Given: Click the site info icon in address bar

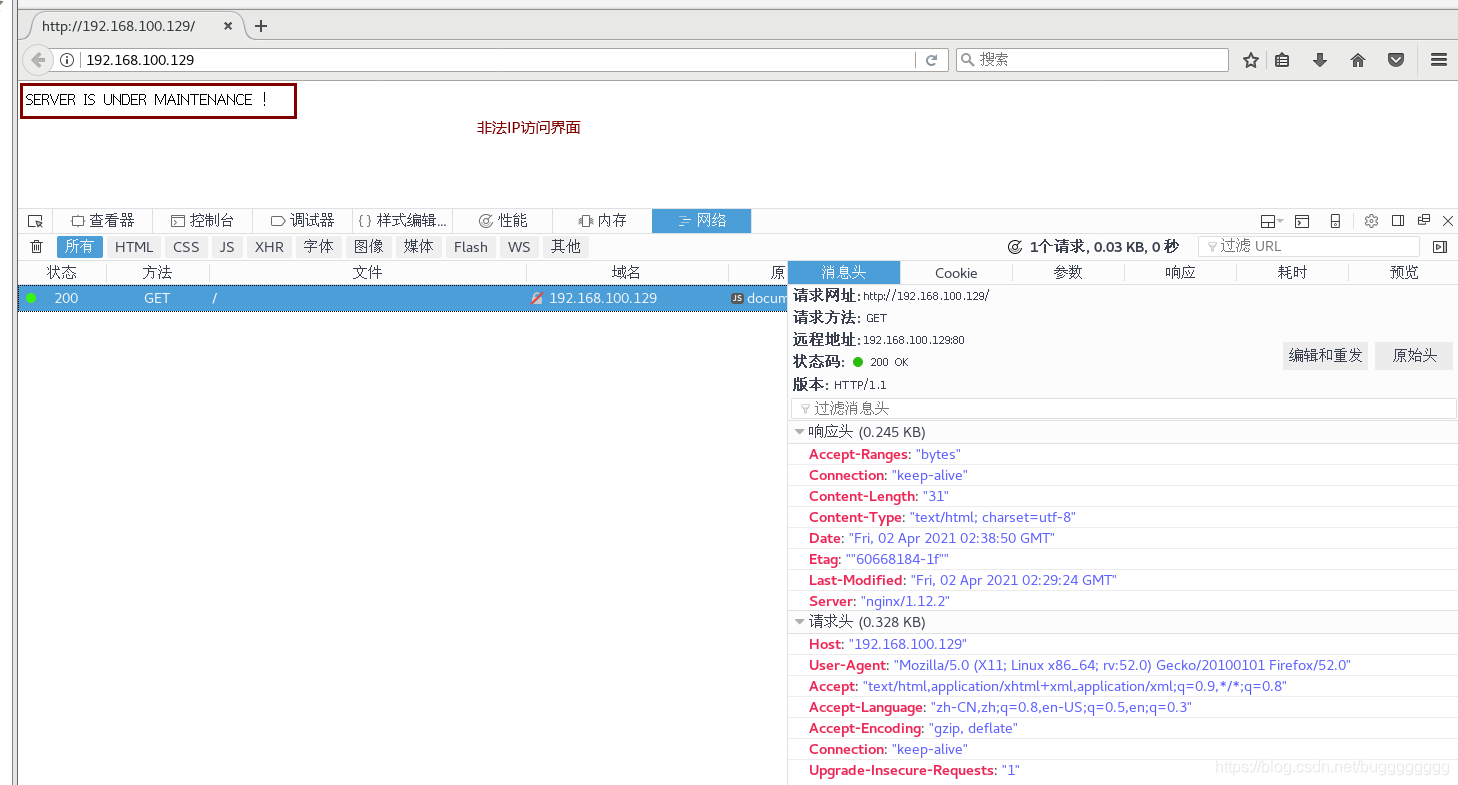Looking at the screenshot, I should [x=67, y=60].
